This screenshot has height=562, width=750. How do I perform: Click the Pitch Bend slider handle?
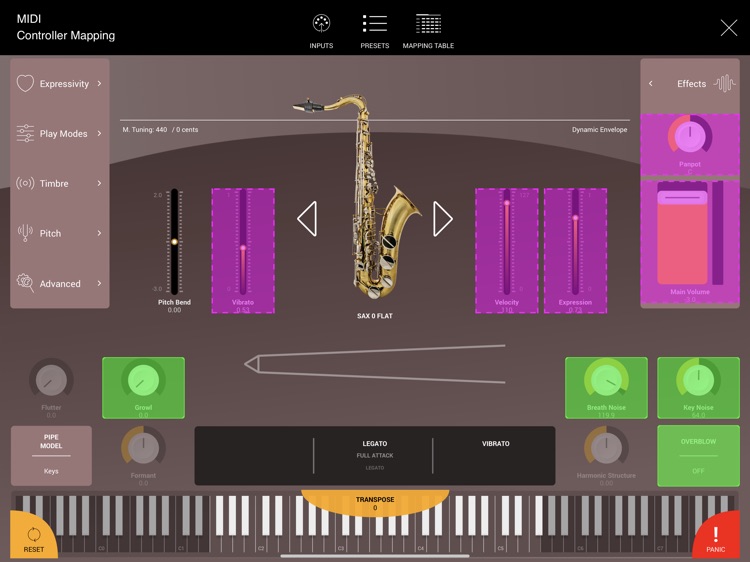175,242
